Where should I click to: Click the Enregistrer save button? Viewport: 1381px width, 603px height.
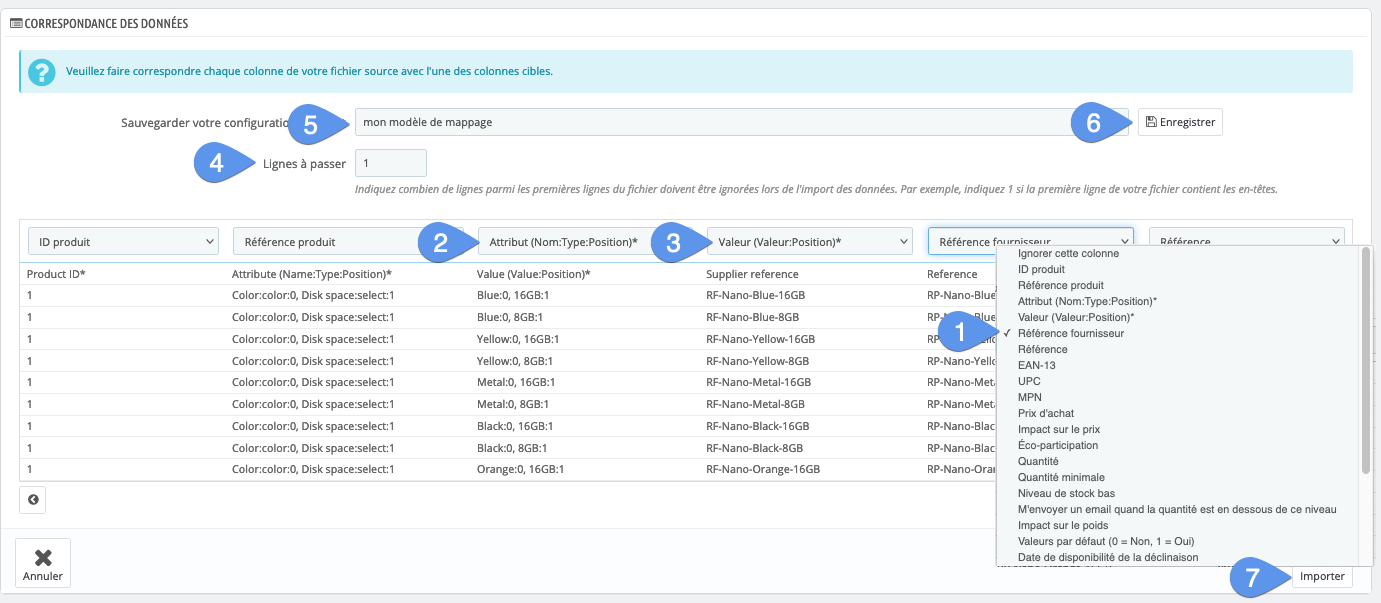tap(1180, 122)
